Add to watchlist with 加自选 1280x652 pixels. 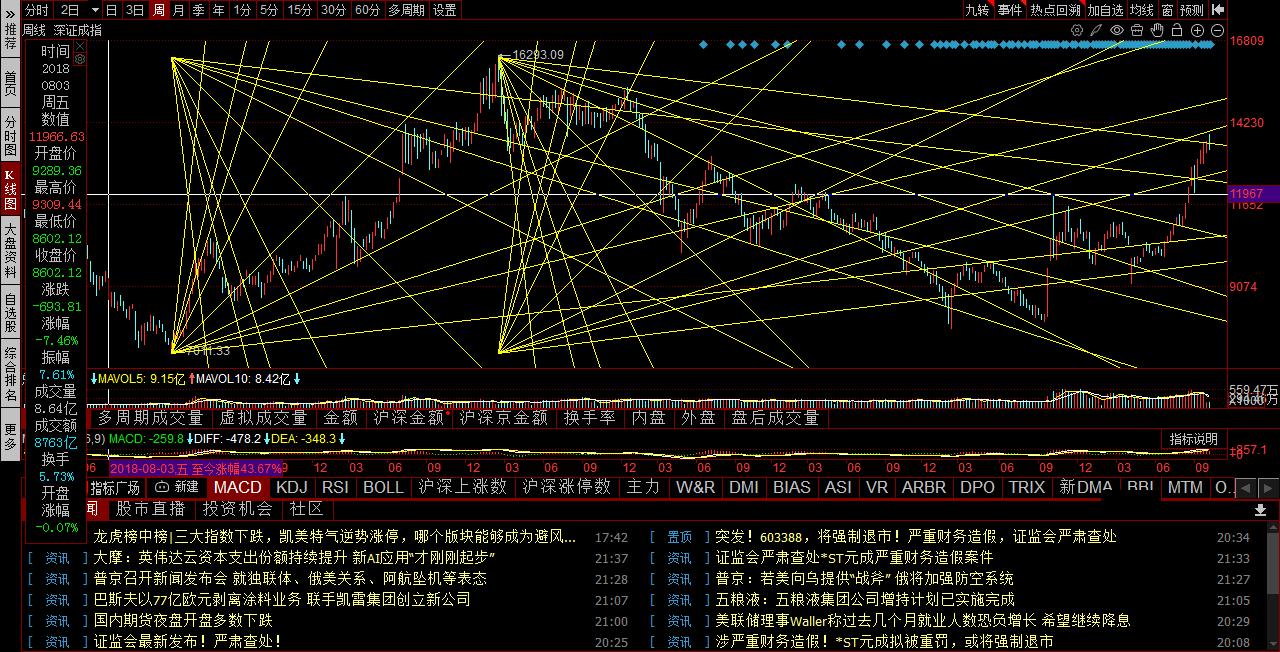tap(1106, 10)
